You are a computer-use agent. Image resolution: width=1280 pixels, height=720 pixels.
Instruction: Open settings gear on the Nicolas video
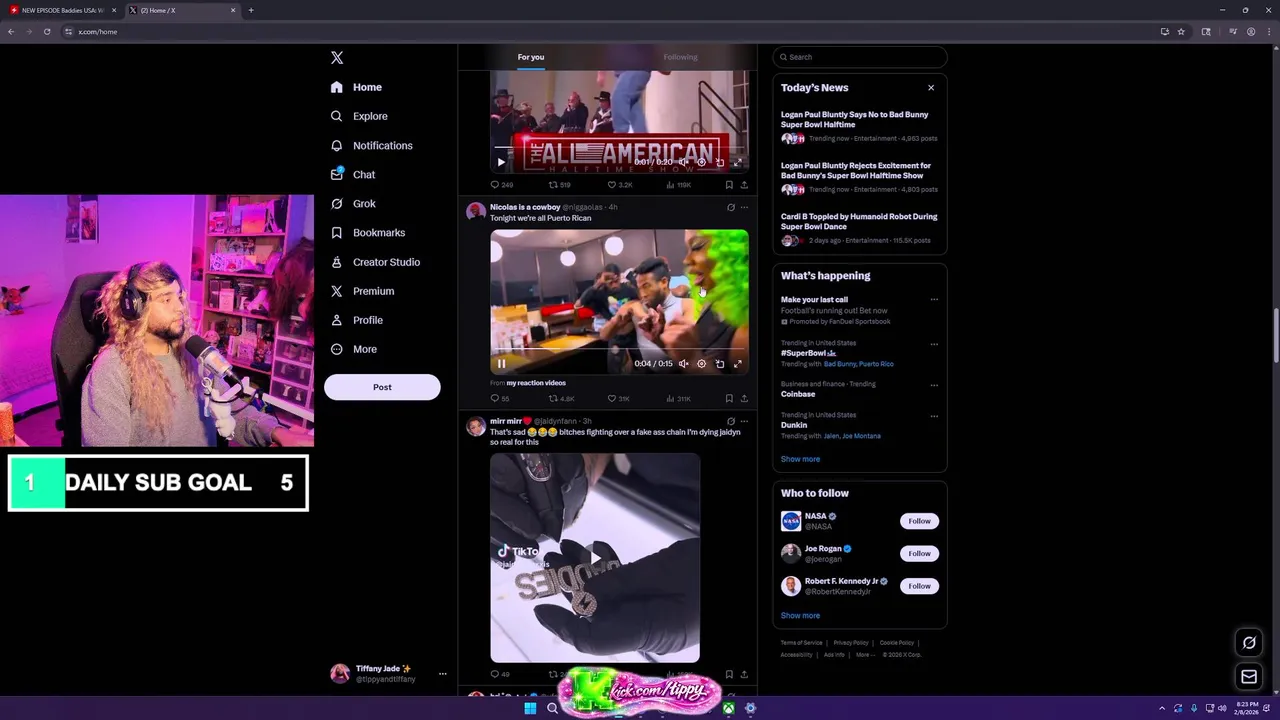coord(701,364)
